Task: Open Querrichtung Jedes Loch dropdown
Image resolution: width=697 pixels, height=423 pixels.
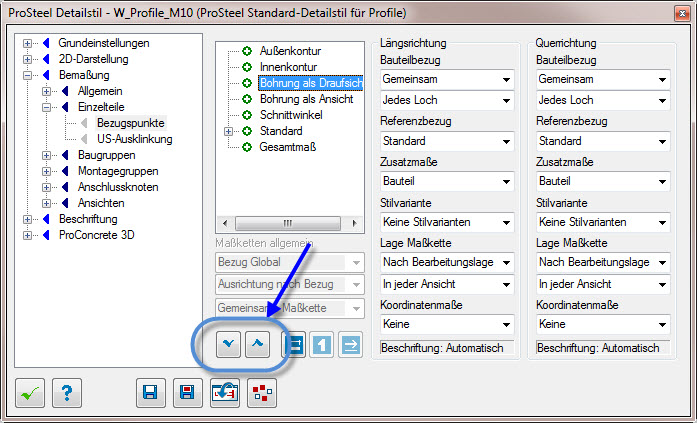Action: 603,100
